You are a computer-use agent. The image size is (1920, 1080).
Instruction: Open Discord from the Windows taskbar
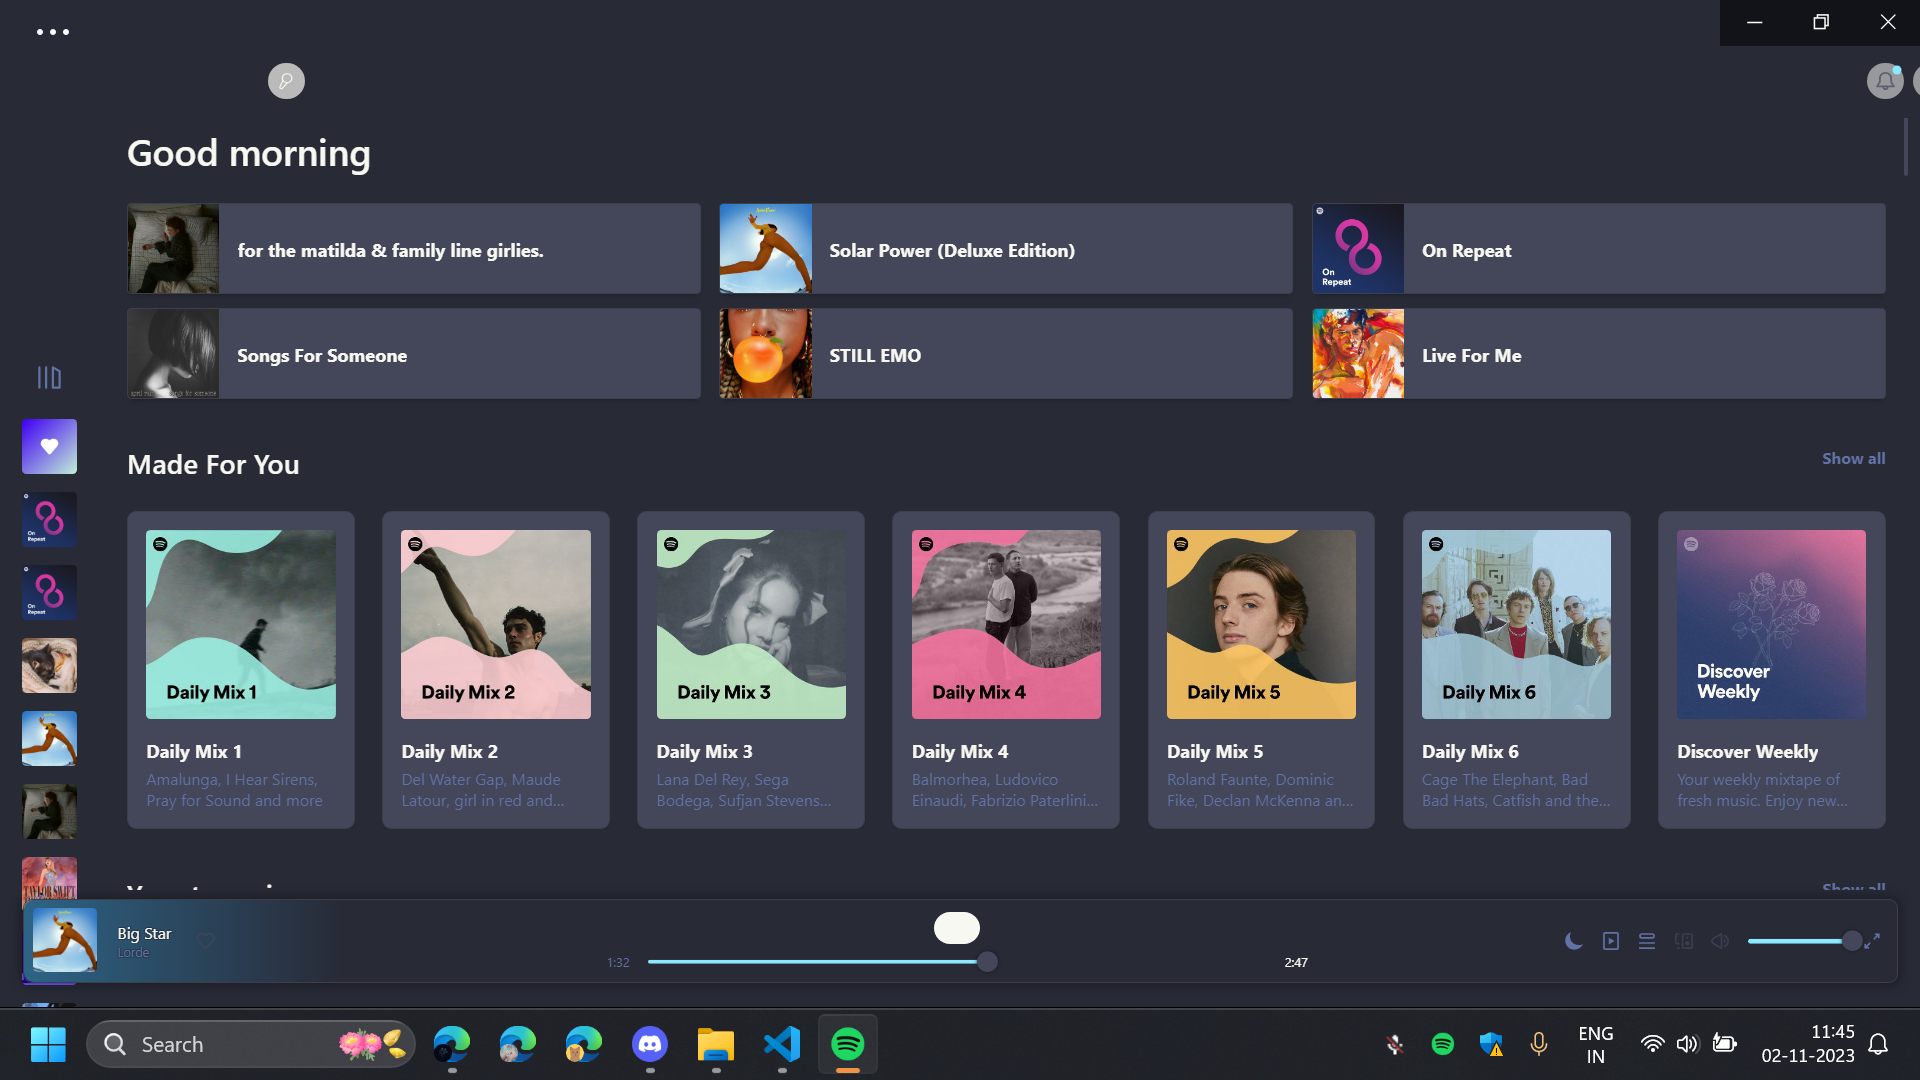[x=650, y=1045]
